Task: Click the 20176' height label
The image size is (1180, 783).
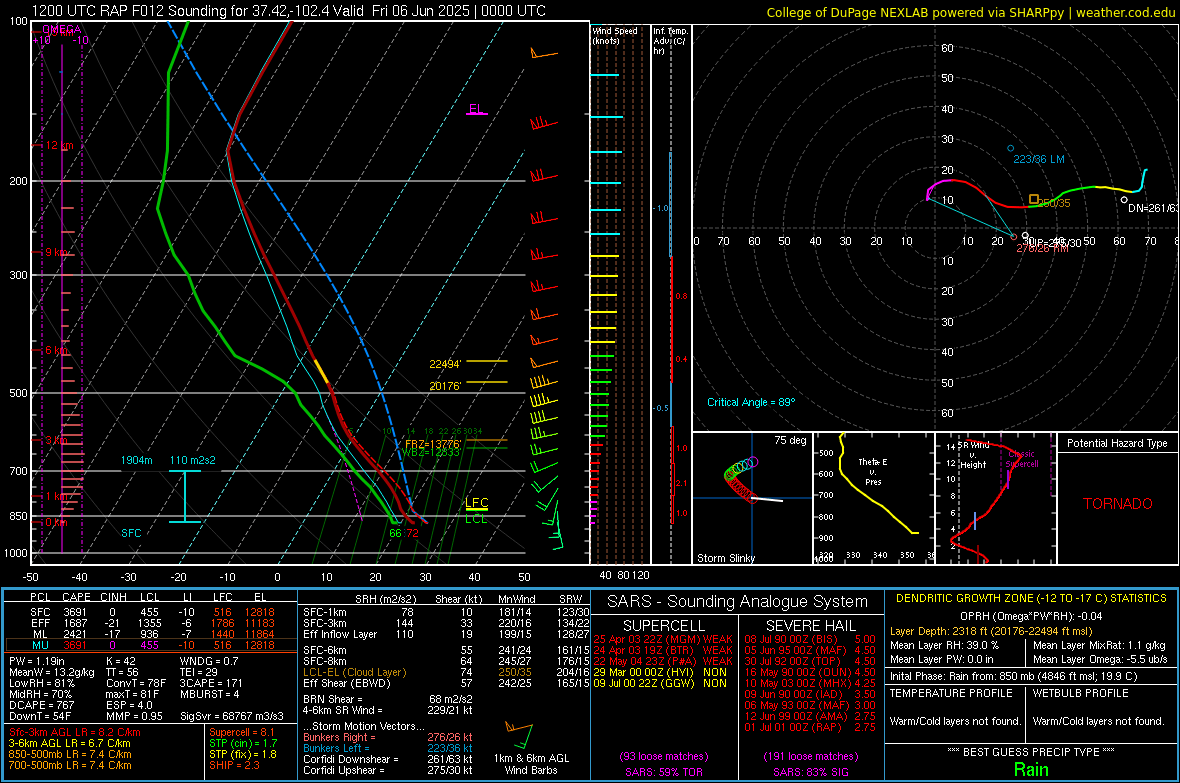Action: pyautogui.click(x=445, y=385)
